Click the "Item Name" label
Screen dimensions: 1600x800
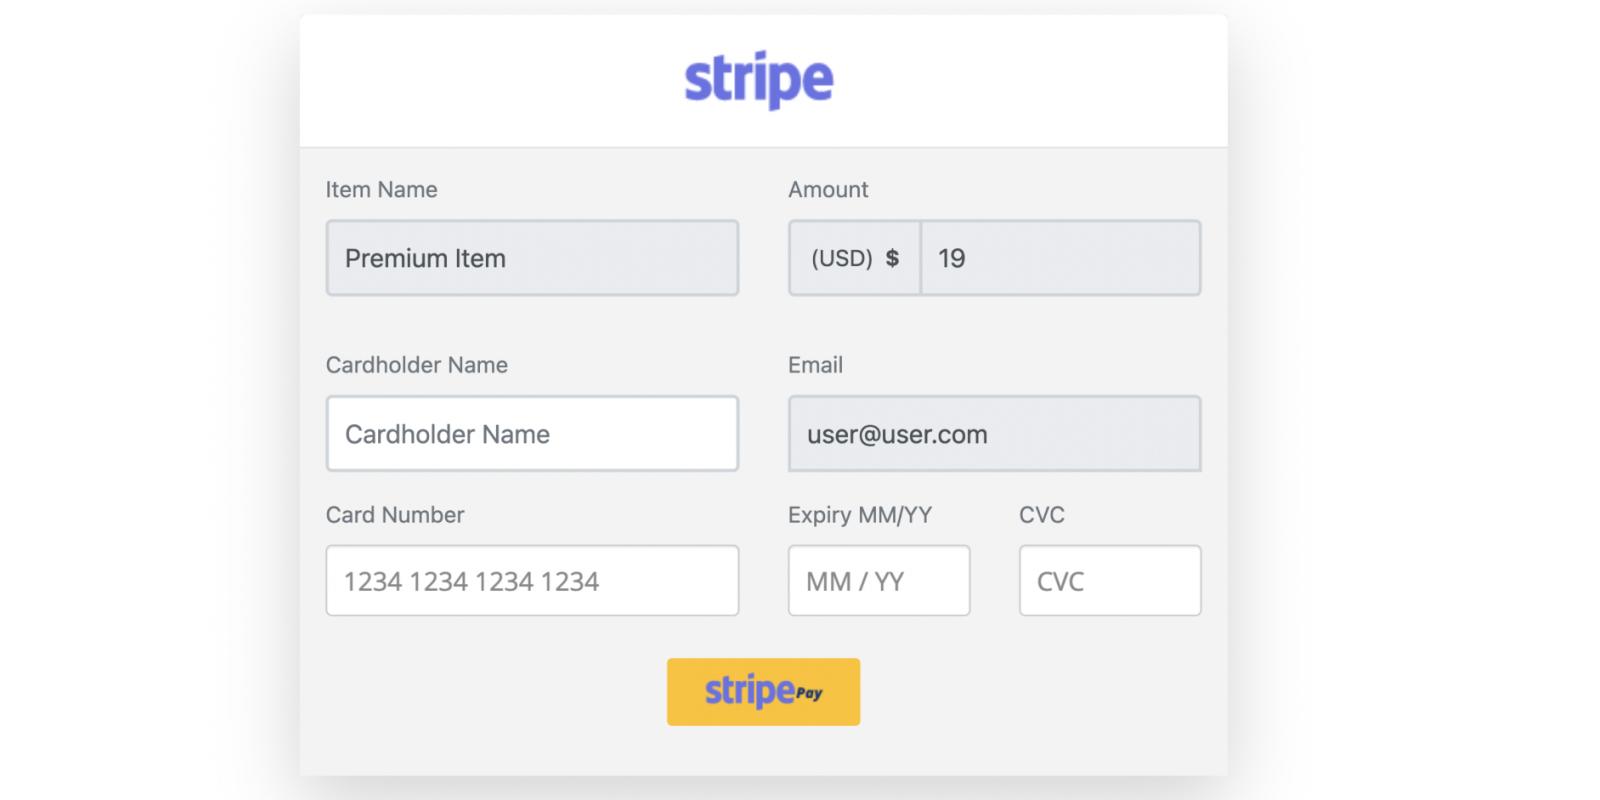click(381, 190)
